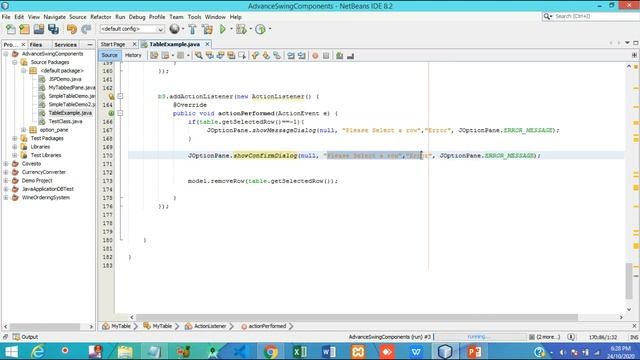Collapse code fold at addActionListener line
Image resolution: width=640 pixels, height=360 pixels.
(120, 96)
